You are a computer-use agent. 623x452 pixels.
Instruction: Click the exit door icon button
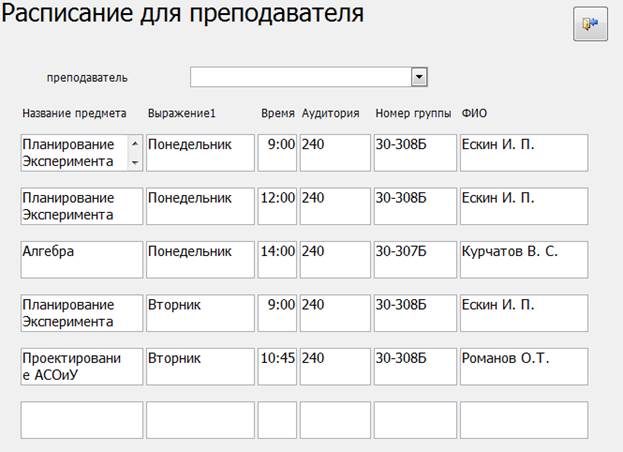tap(590, 25)
